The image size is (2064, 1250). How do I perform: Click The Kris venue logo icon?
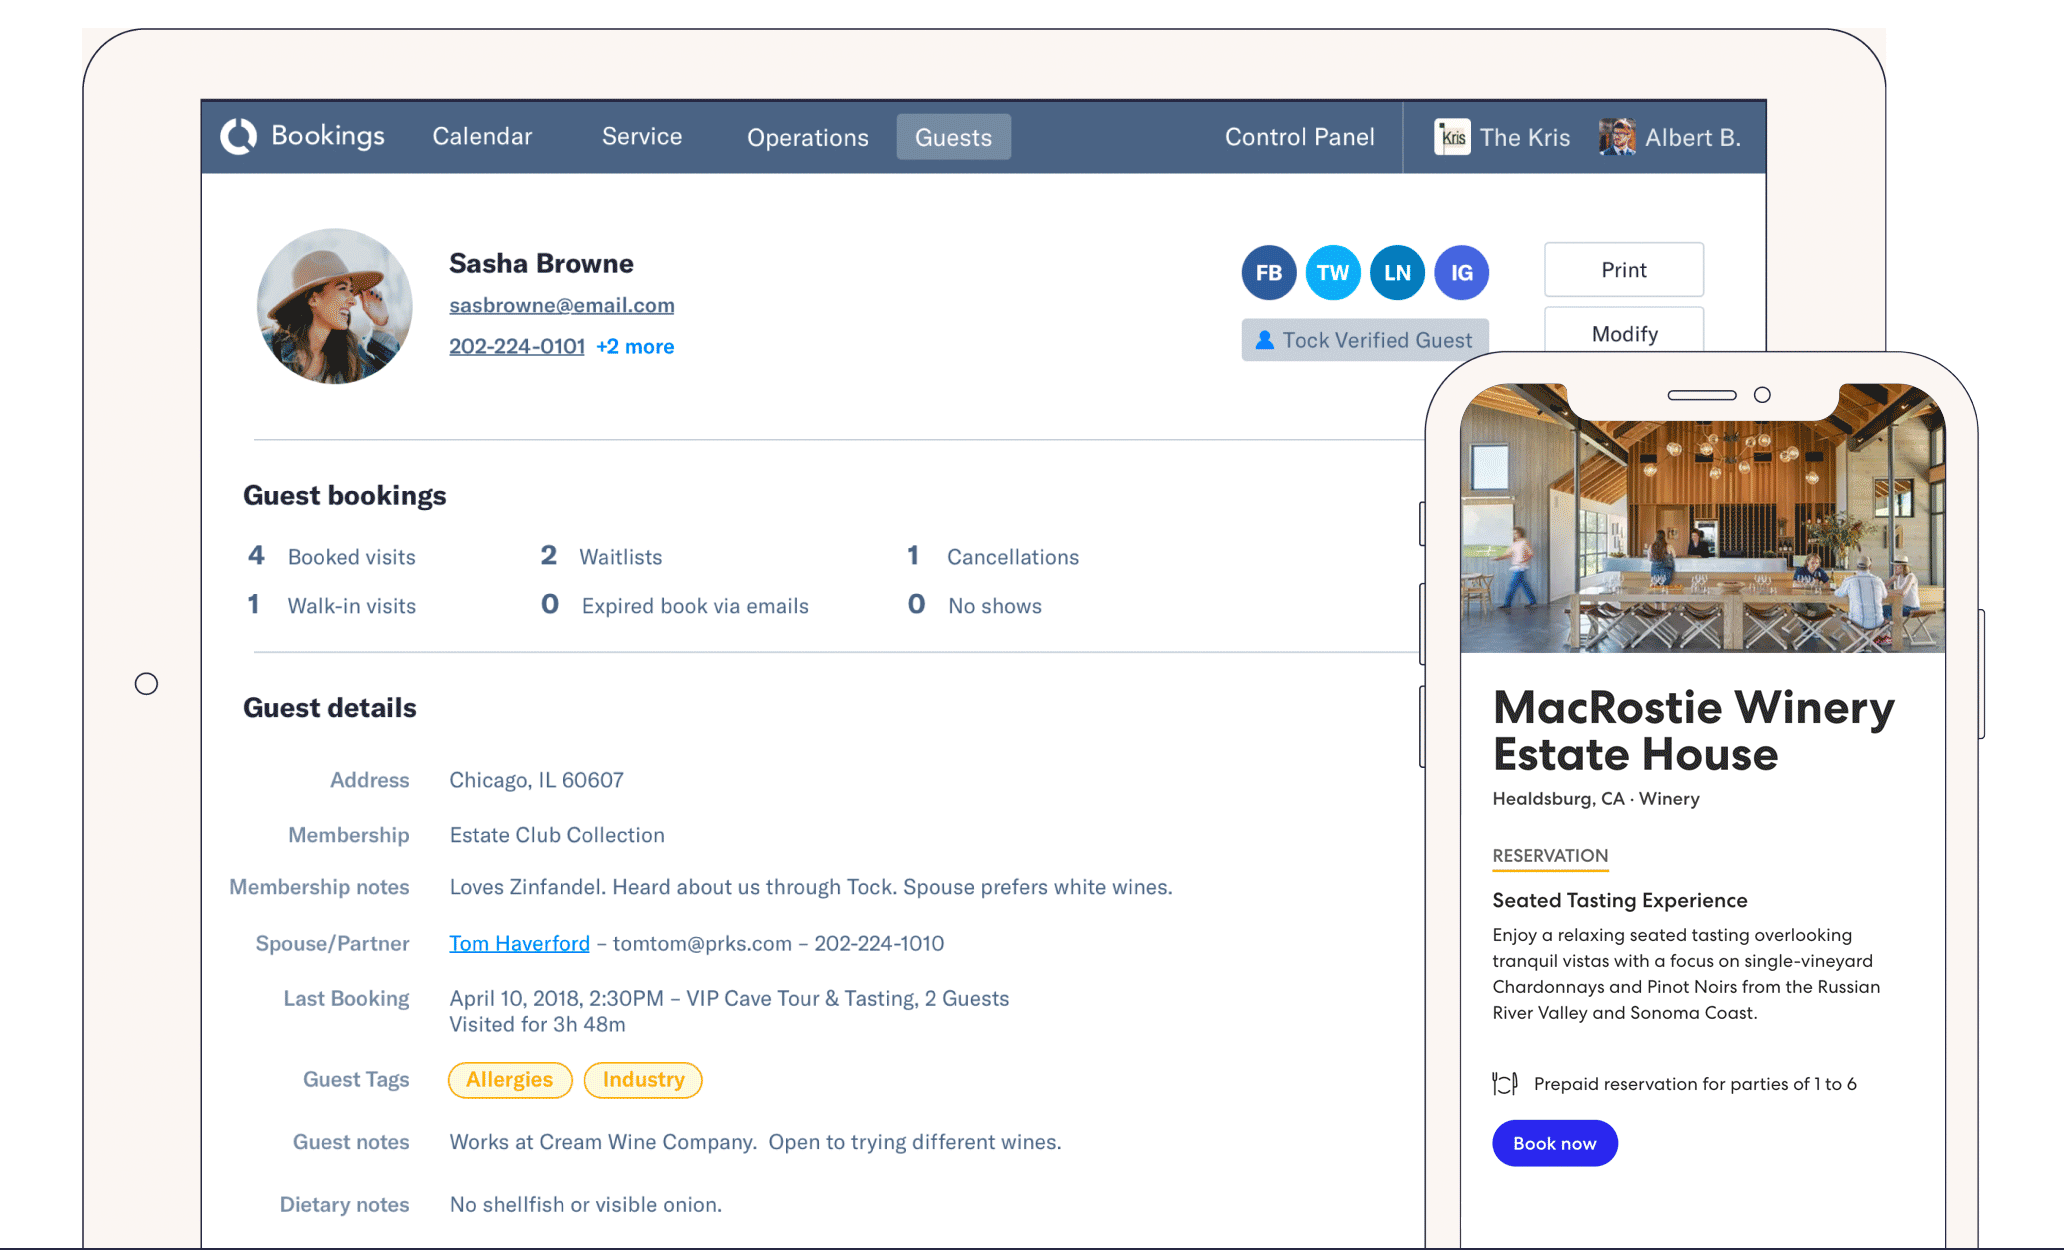coord(1452,136)
